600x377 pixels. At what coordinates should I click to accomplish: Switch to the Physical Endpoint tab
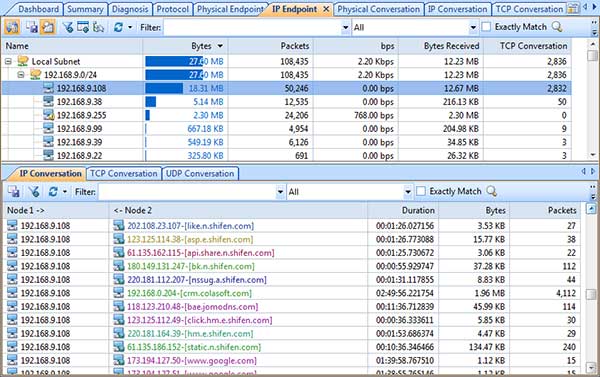pyautogui.click(x=230, y=9)
